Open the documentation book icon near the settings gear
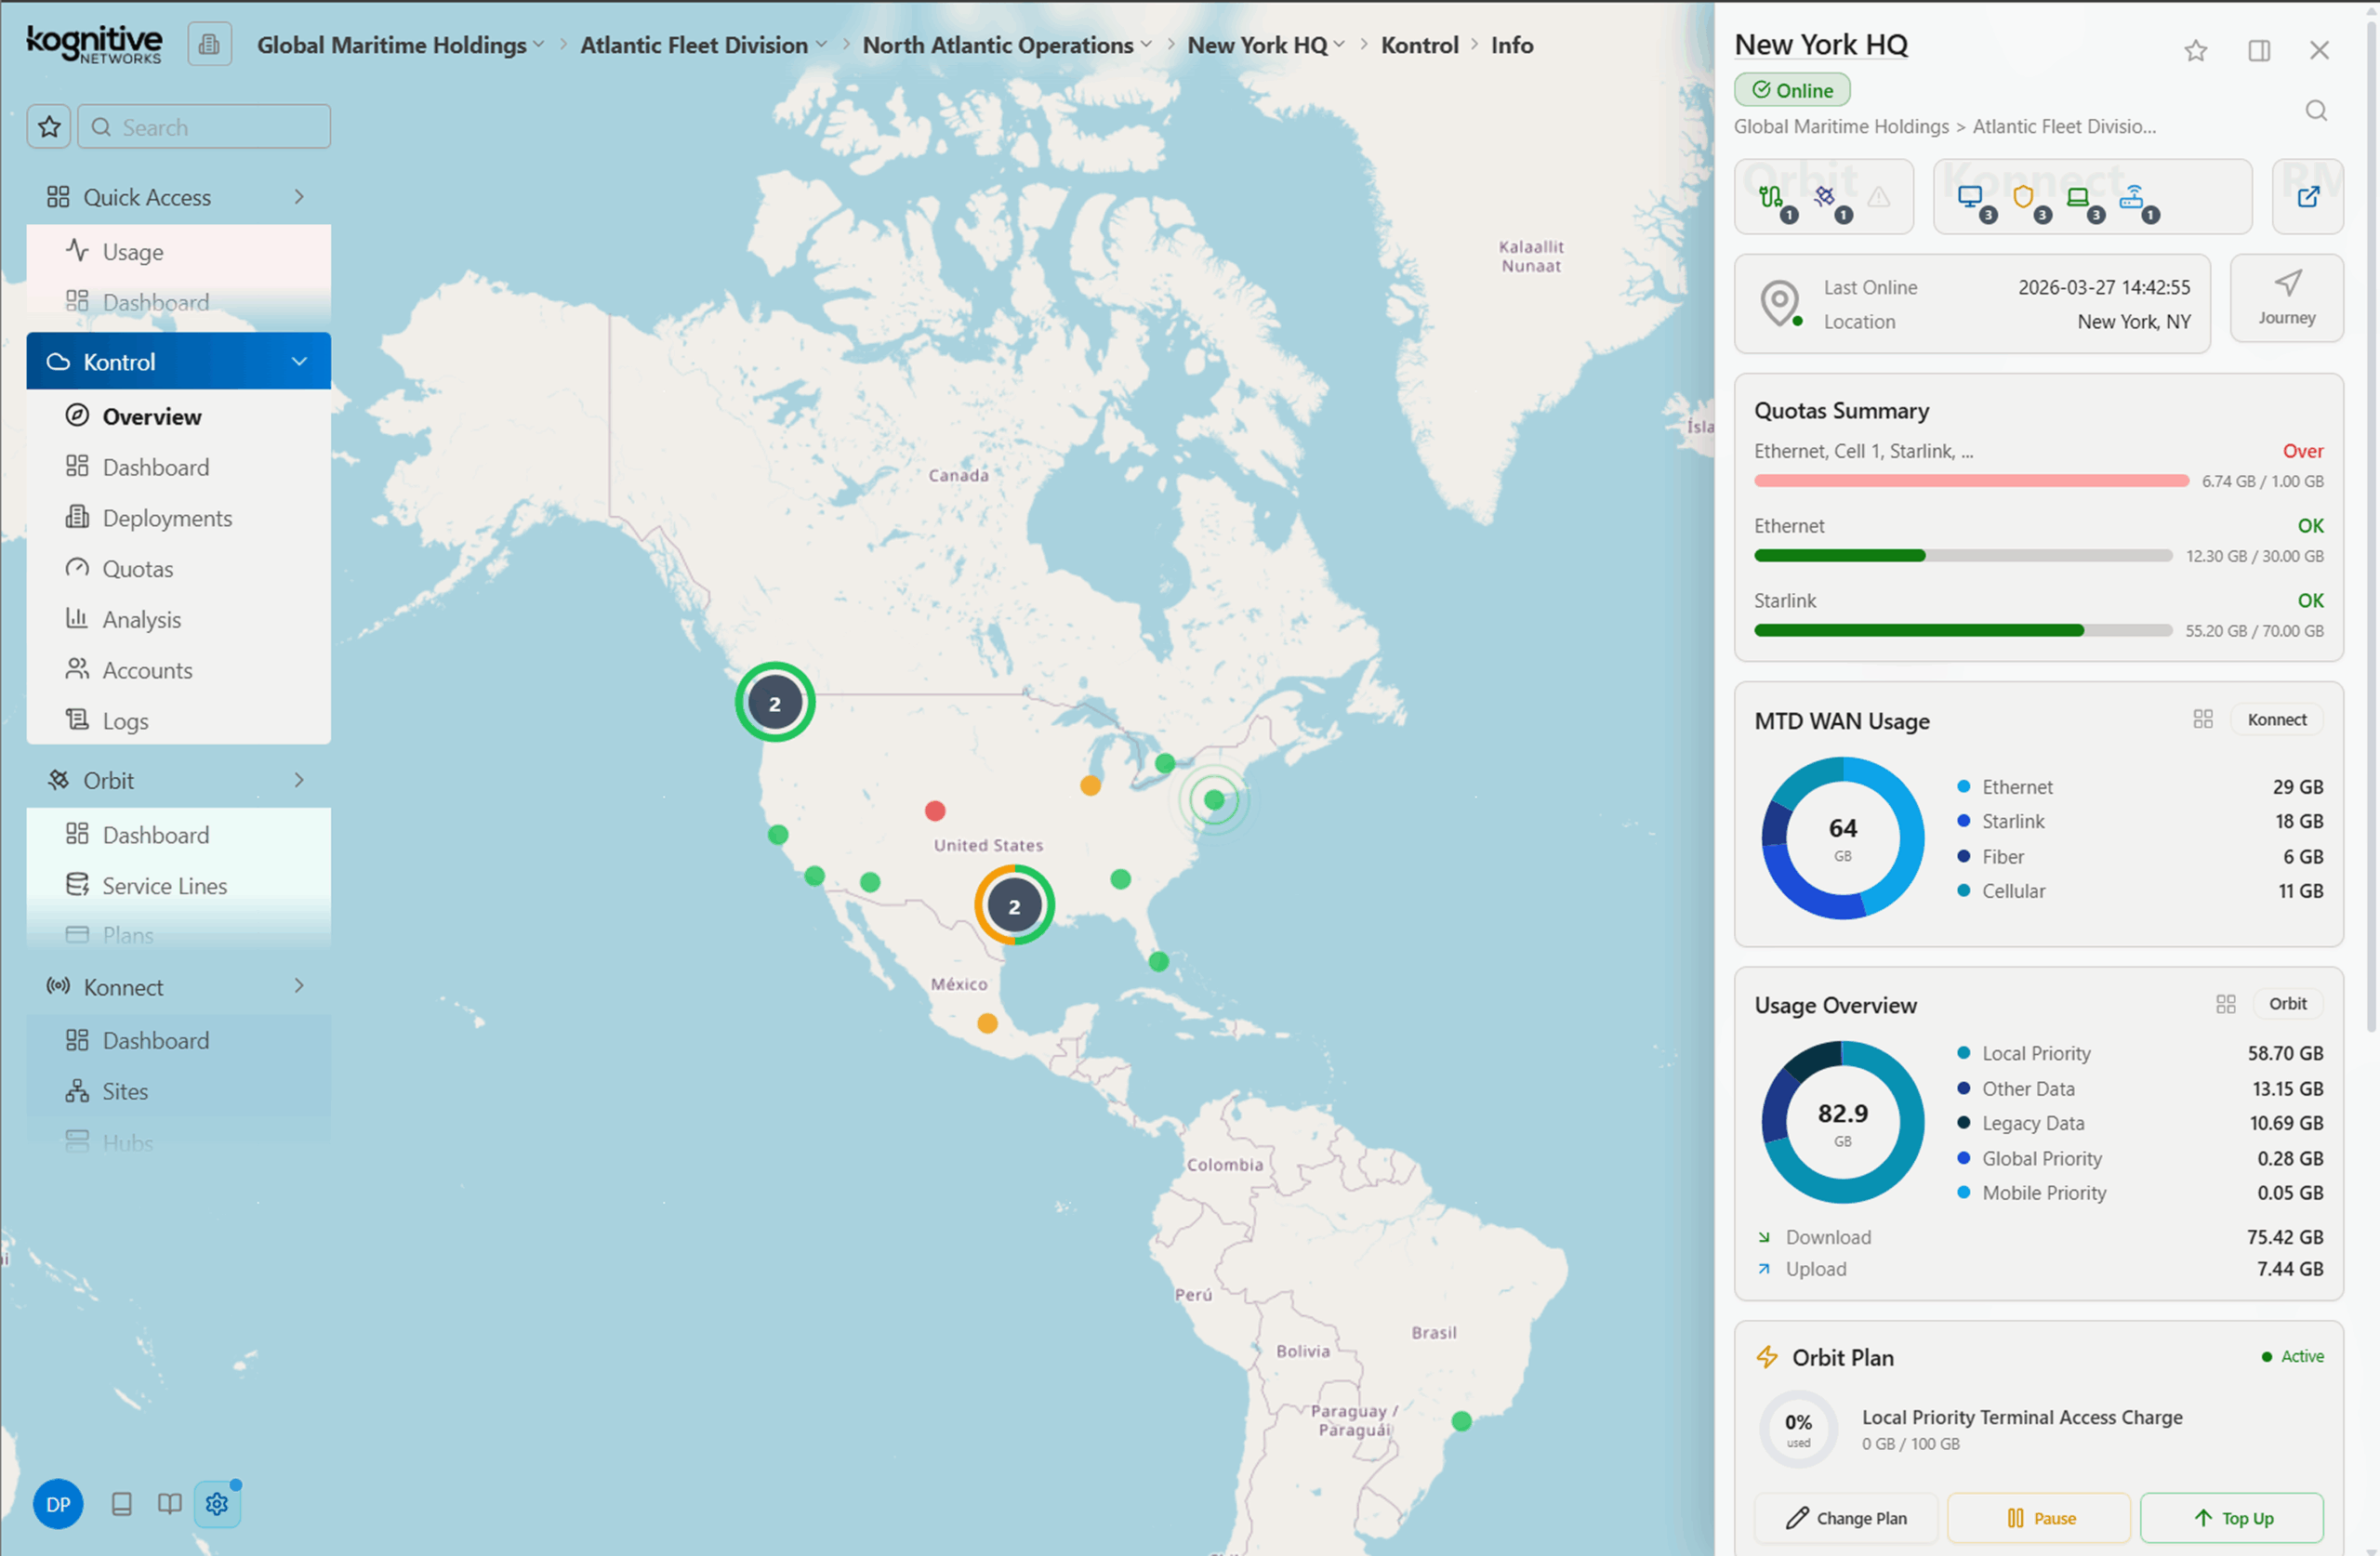This screenshot has width=2380, height=1556. (169, 1503)
